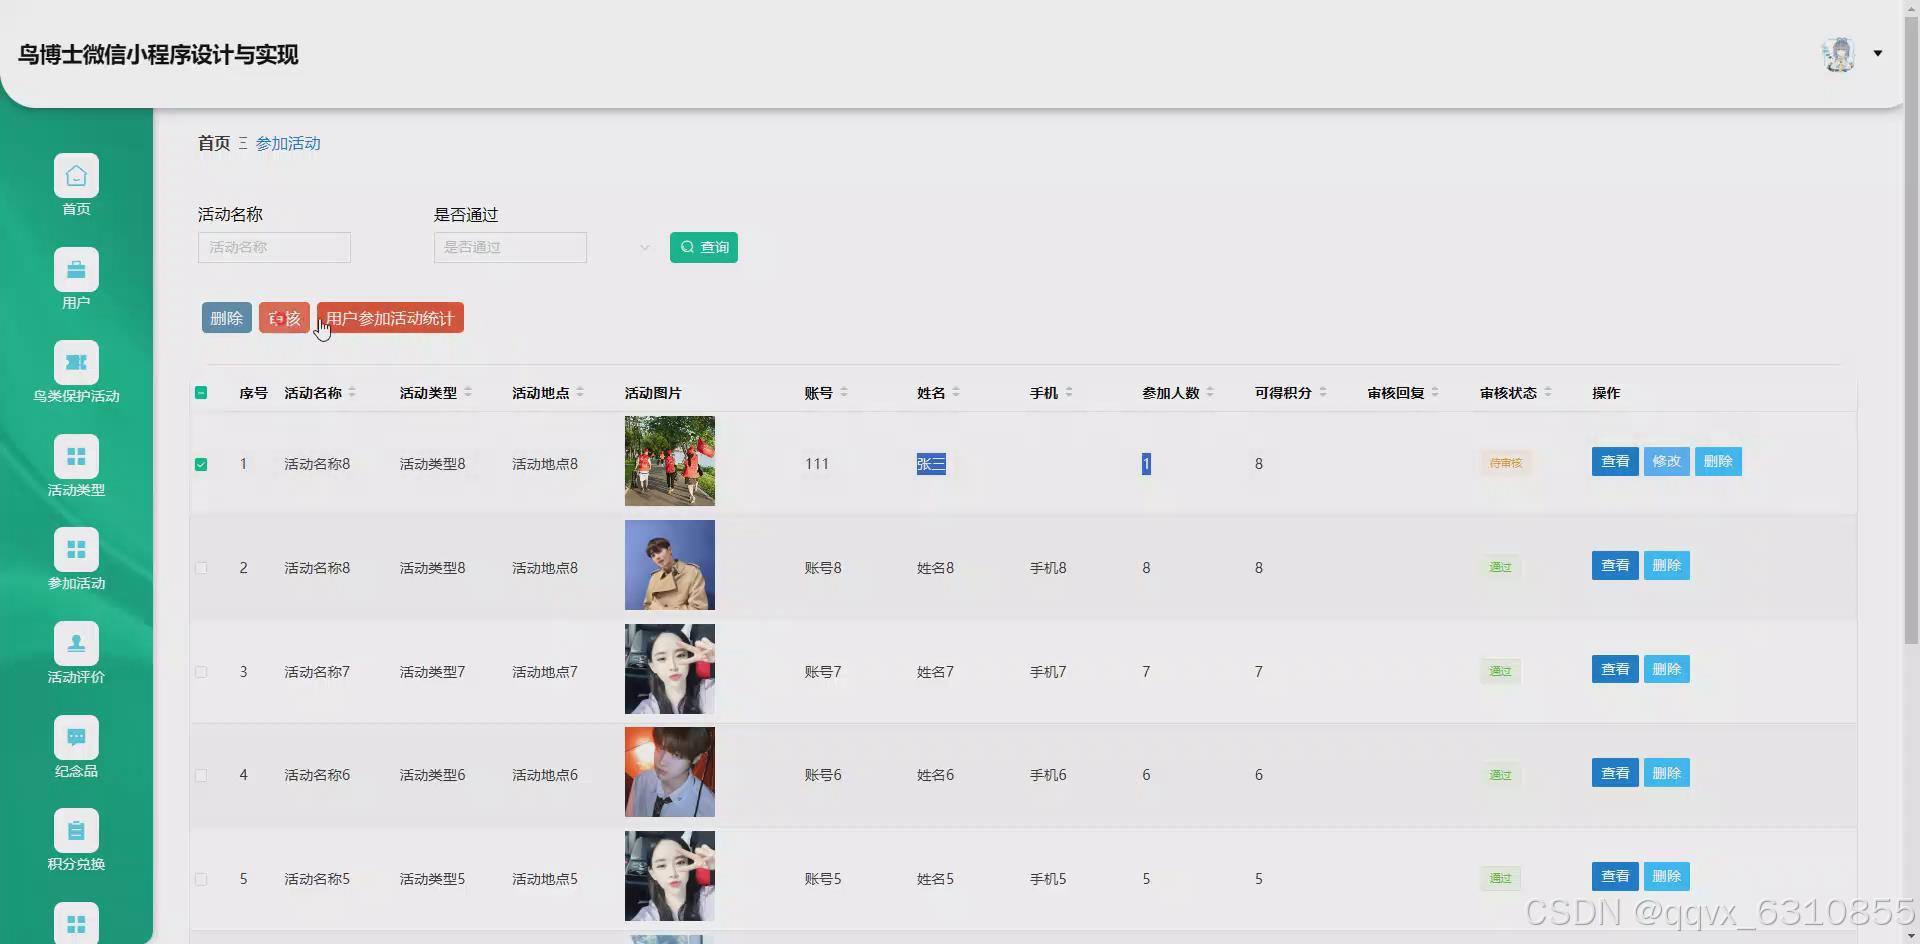1920x944 pixels.
Task: Click the 通过 status tag in row 2
Action: pyautogui.click(x=1500, y=567)
